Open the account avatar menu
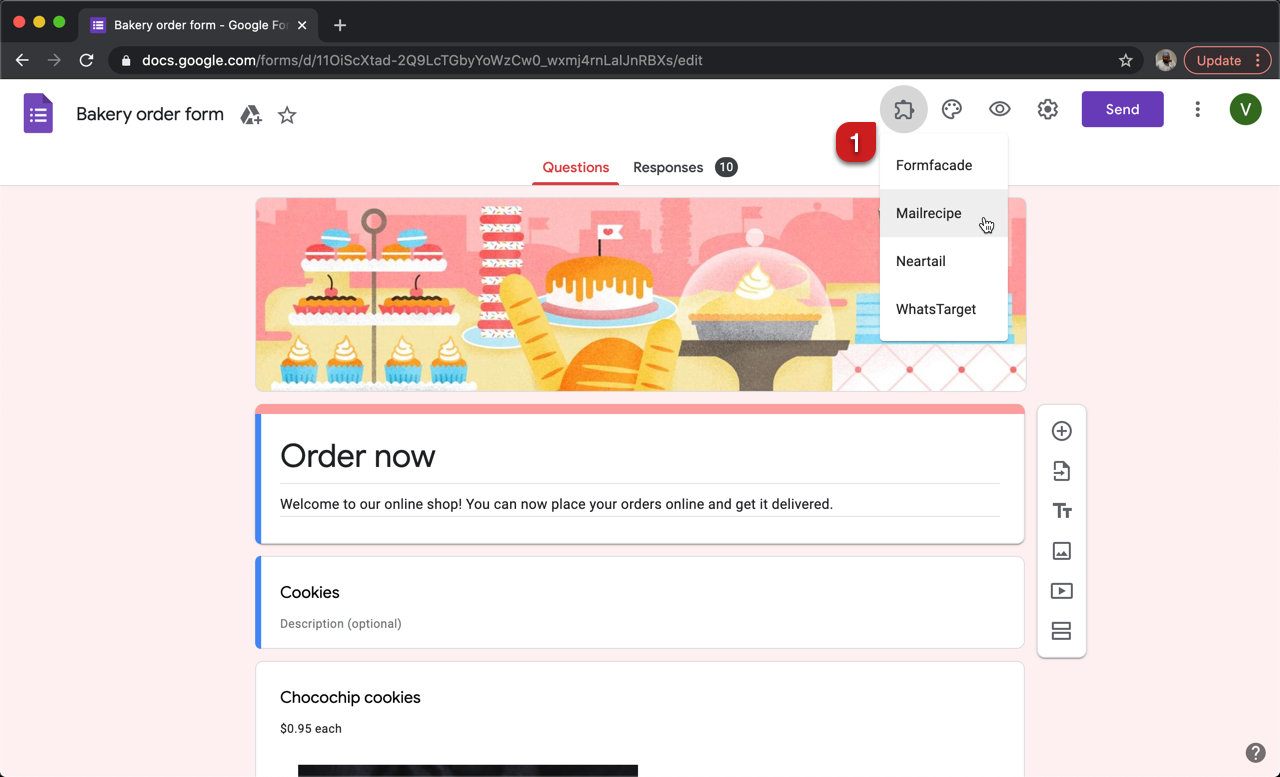 1245,109
